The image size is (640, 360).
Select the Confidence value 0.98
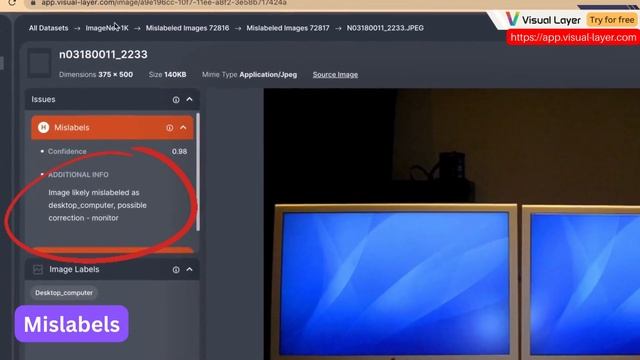coord(180,151)
